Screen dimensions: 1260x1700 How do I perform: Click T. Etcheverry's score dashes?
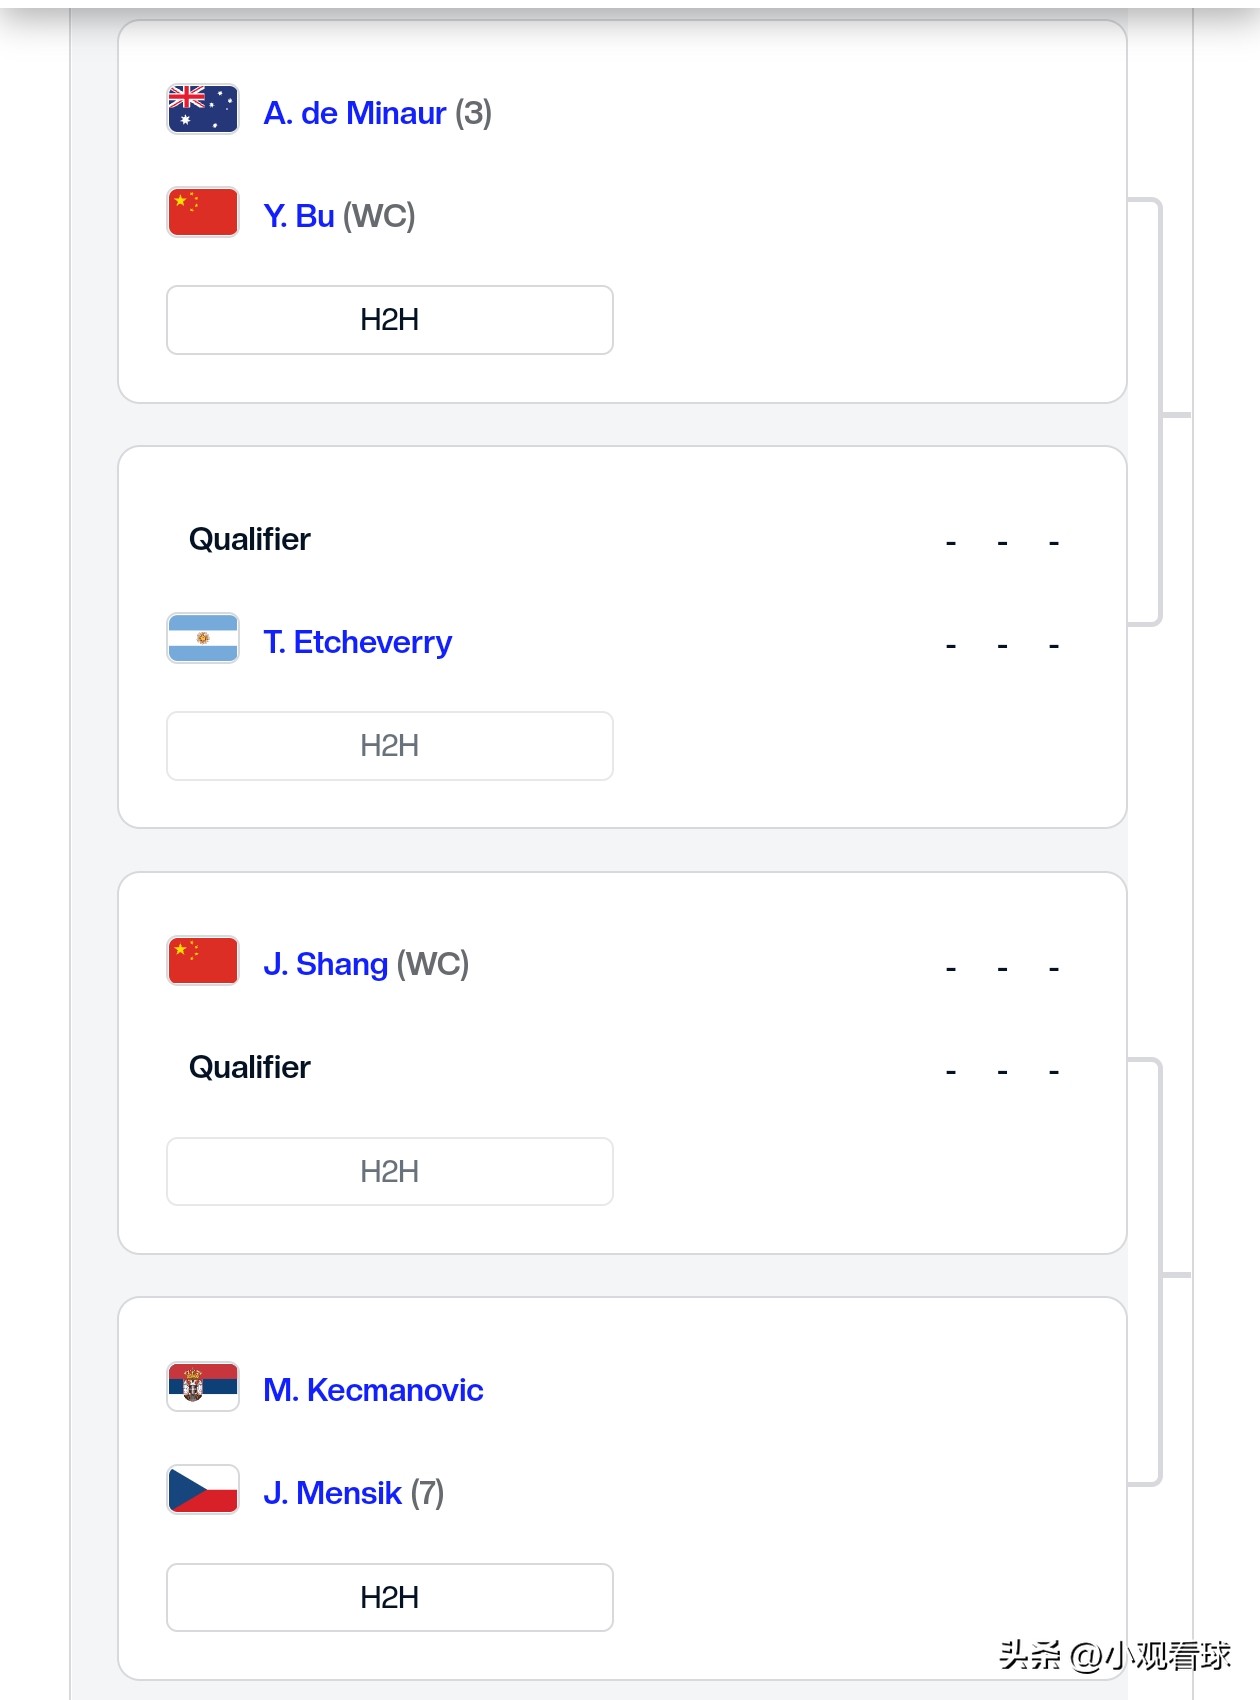pyautogui.click(x=1002, y=646)
